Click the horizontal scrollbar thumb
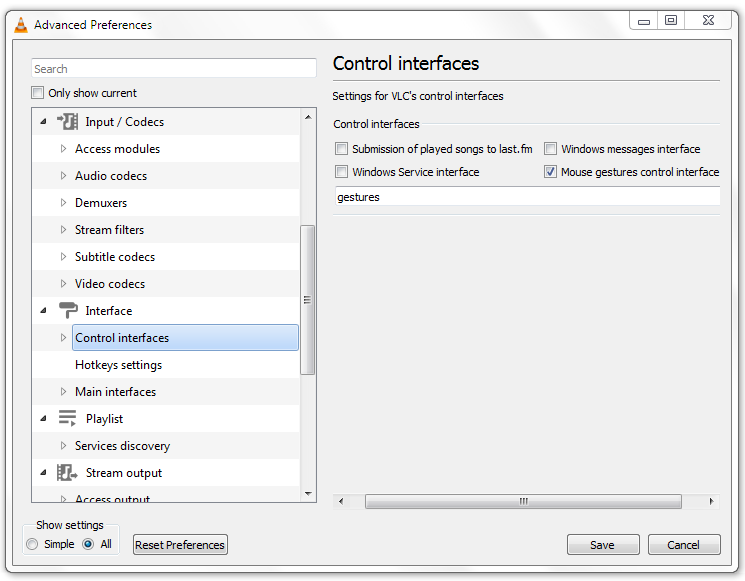745x581 pixels. [523, 501]
